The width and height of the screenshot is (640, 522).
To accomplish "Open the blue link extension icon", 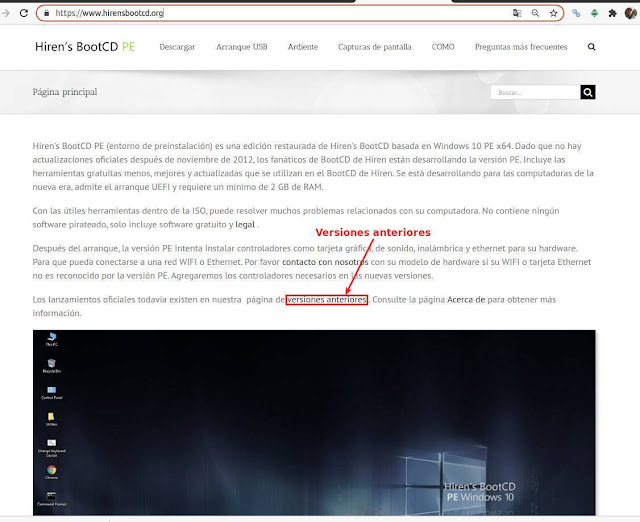I will (x=576, y=13).
